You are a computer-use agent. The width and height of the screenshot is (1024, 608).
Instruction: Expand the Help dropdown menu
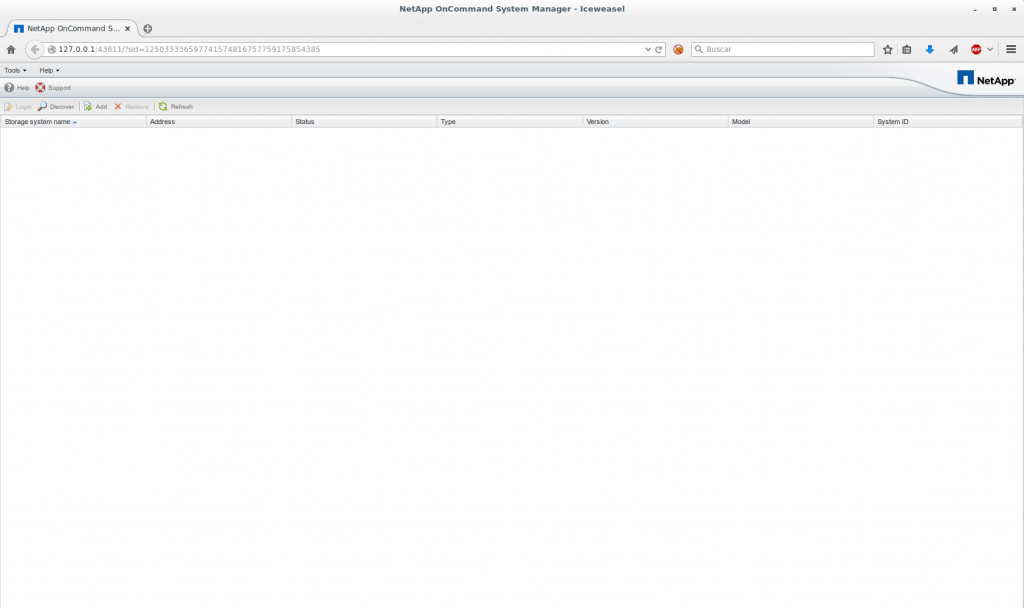(x=49, y=70)
